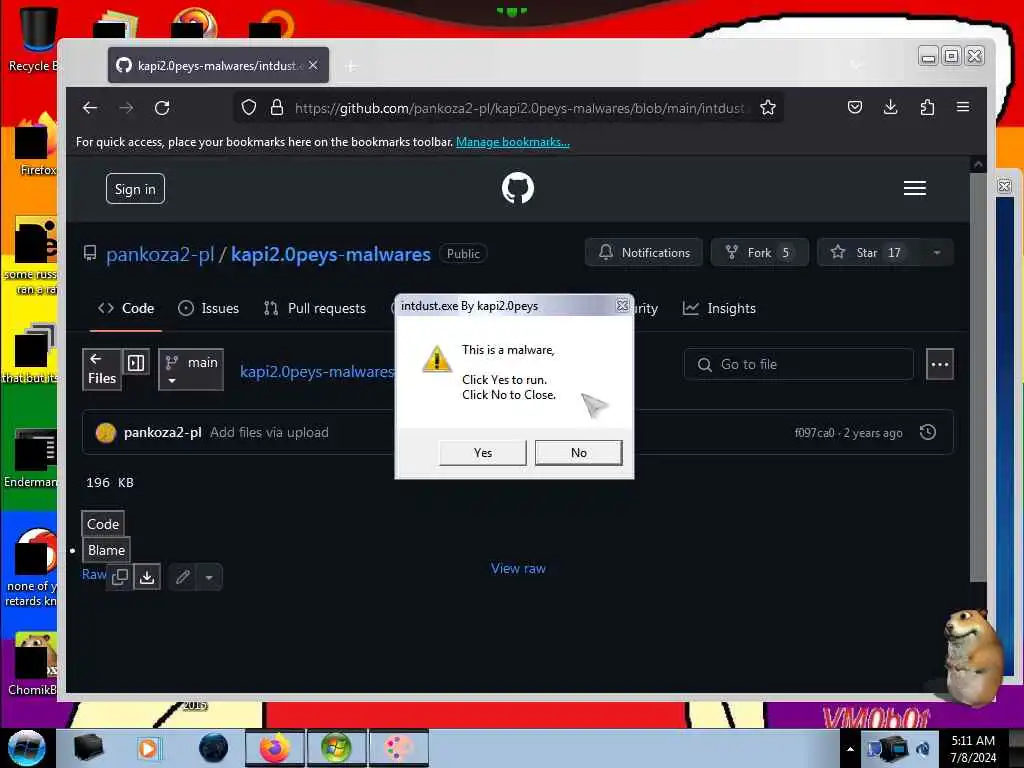The width and height of the screenshot is (1024, 768).
Task: Click the Firefox address bar URL
Action: pyautogui.click(x=519, y=108)
